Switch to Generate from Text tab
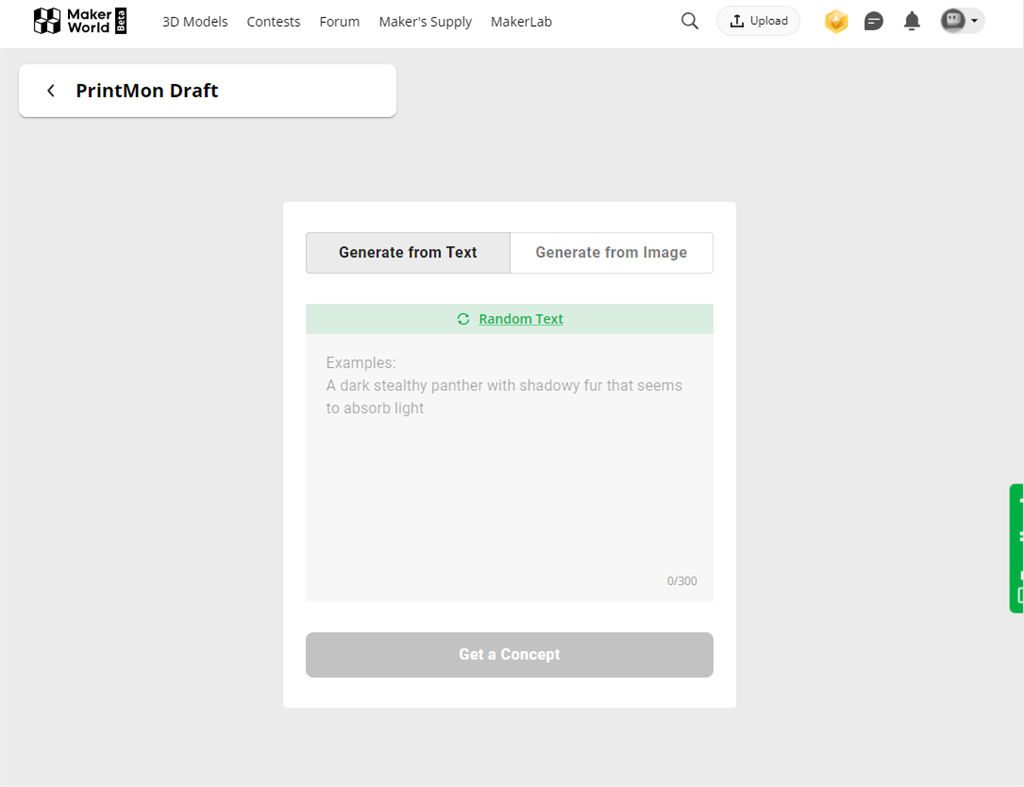The image size is (1024, 787). pos(408,253)
